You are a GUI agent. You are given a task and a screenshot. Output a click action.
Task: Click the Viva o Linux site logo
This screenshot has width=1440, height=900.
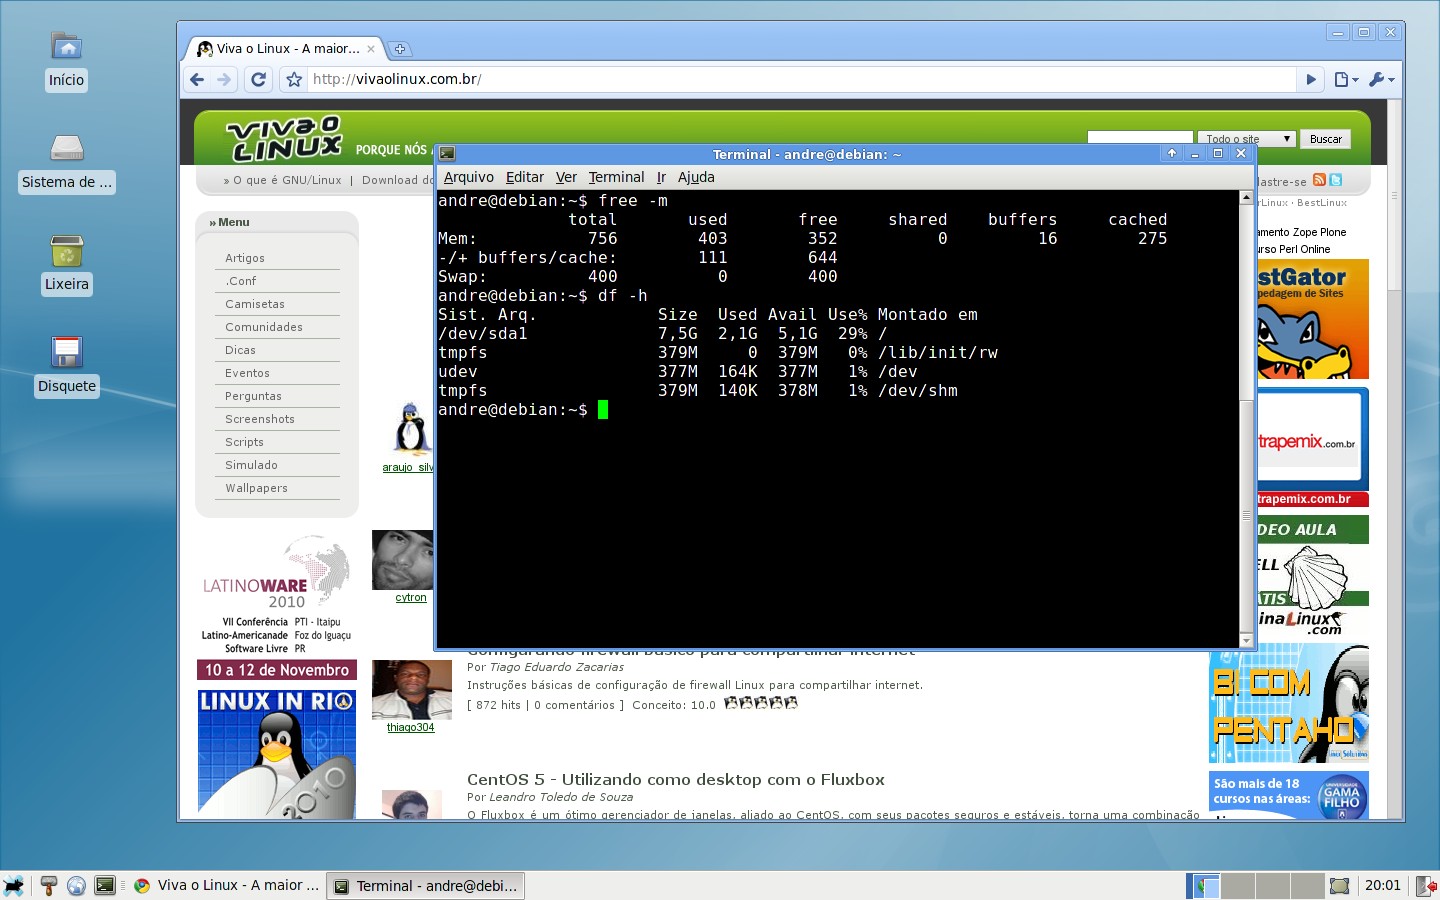(x=286, y=138)
